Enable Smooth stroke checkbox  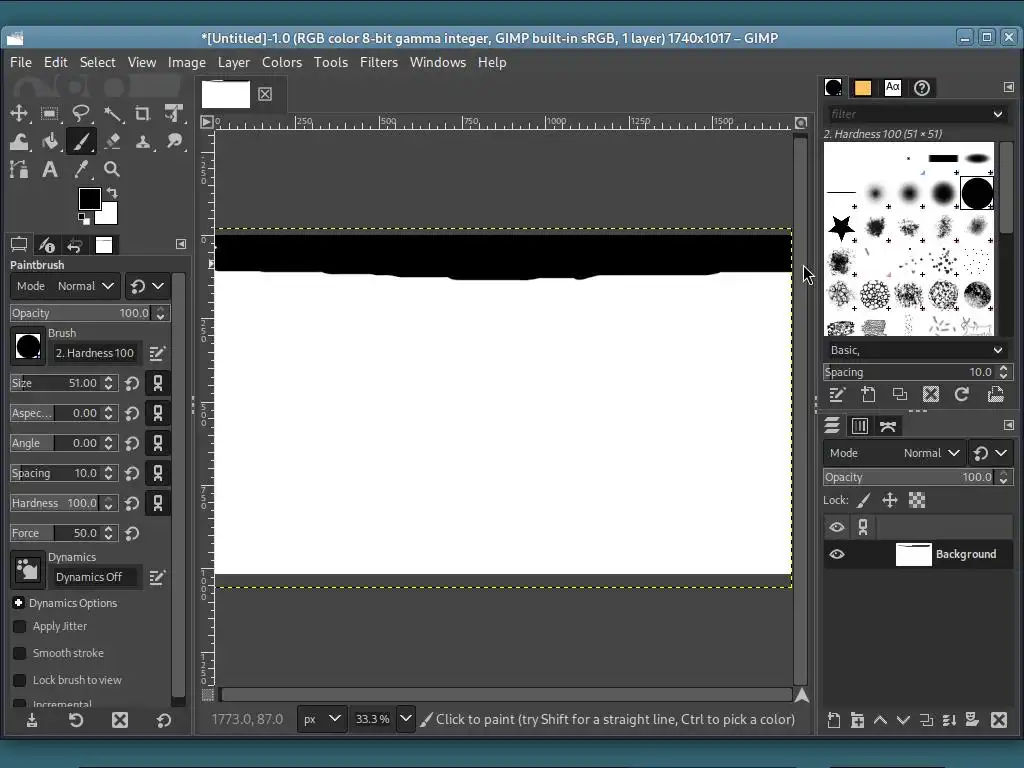click(x=20, y=653)
